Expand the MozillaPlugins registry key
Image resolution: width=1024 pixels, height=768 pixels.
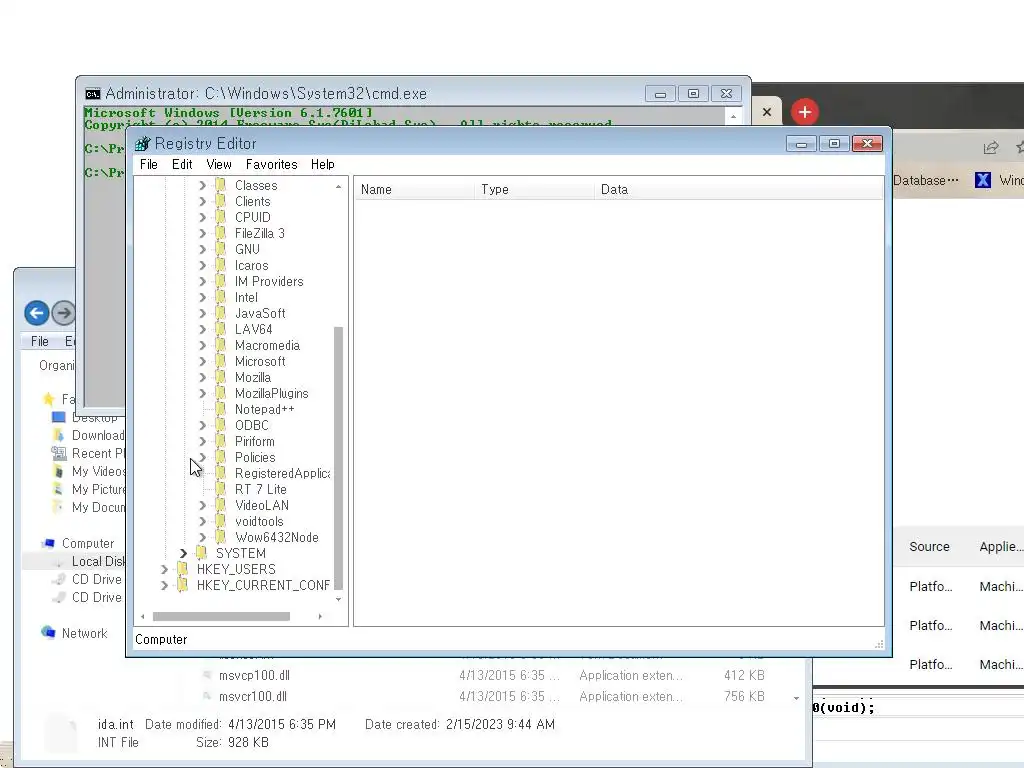click(202, 393)
